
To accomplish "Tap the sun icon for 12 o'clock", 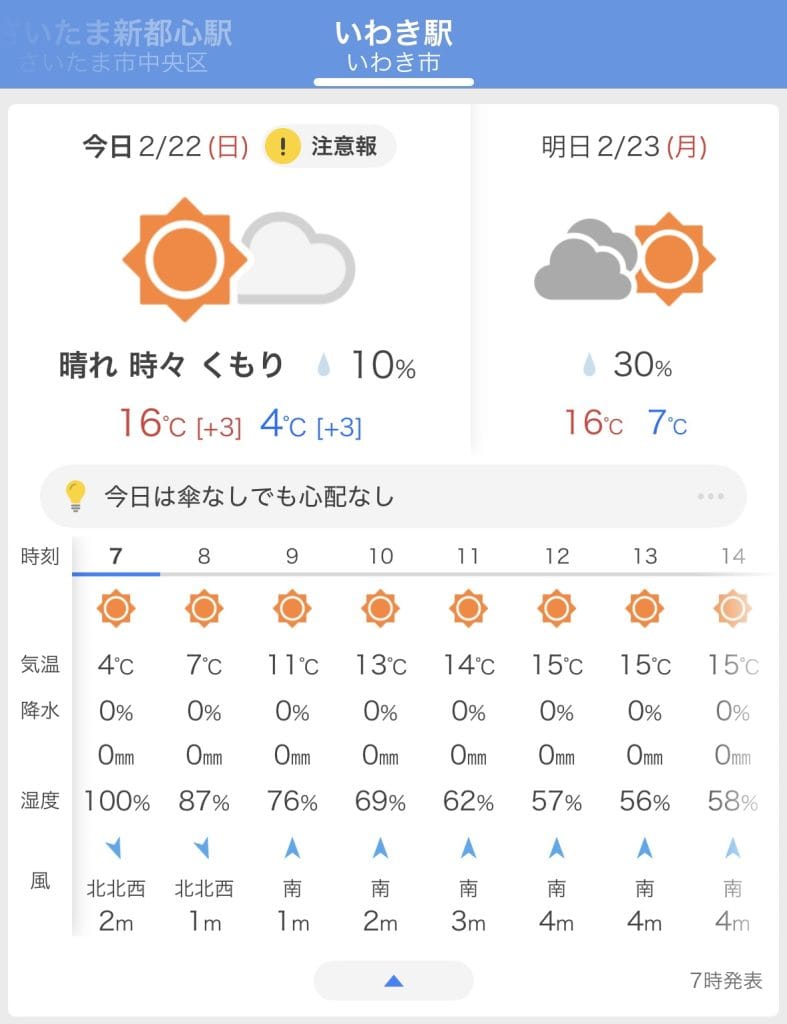I will [x=557, y=608].
